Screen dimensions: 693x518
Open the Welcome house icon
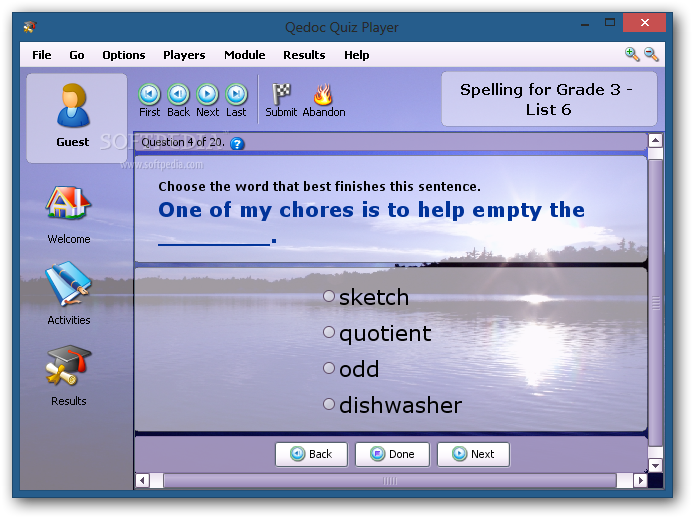68,202
